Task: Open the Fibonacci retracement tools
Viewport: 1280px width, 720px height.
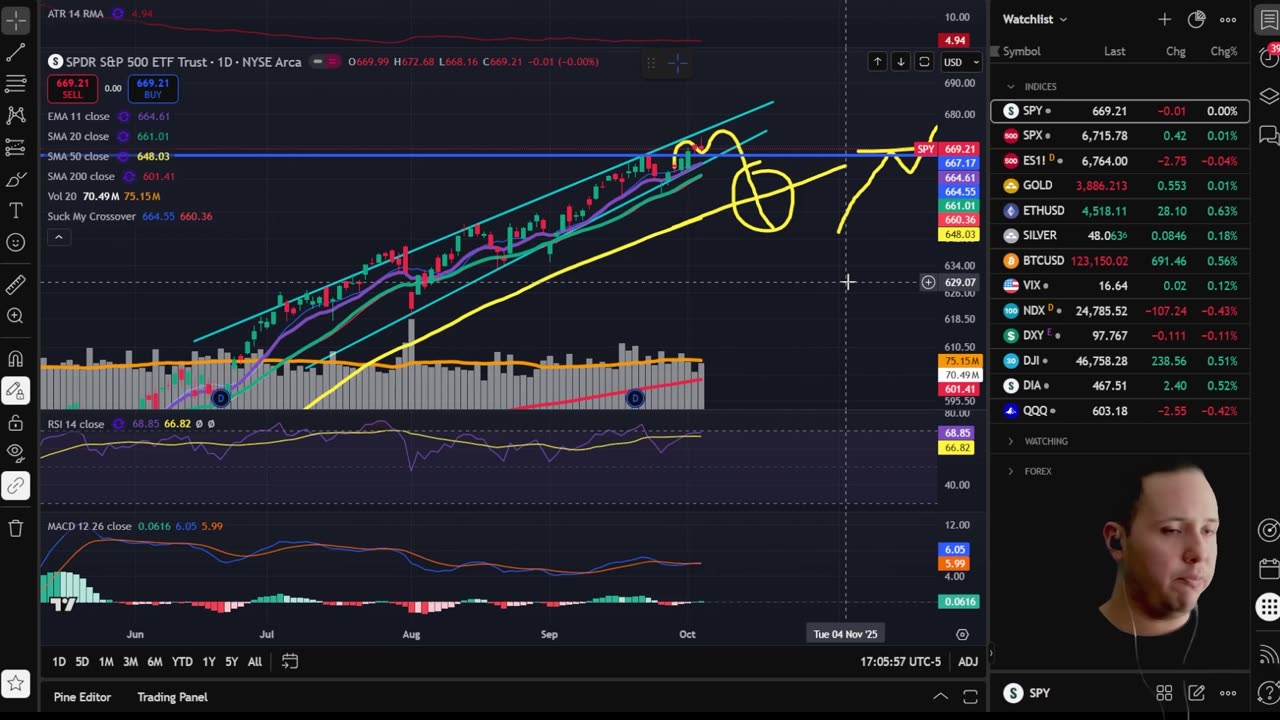Action: (16, 83)
